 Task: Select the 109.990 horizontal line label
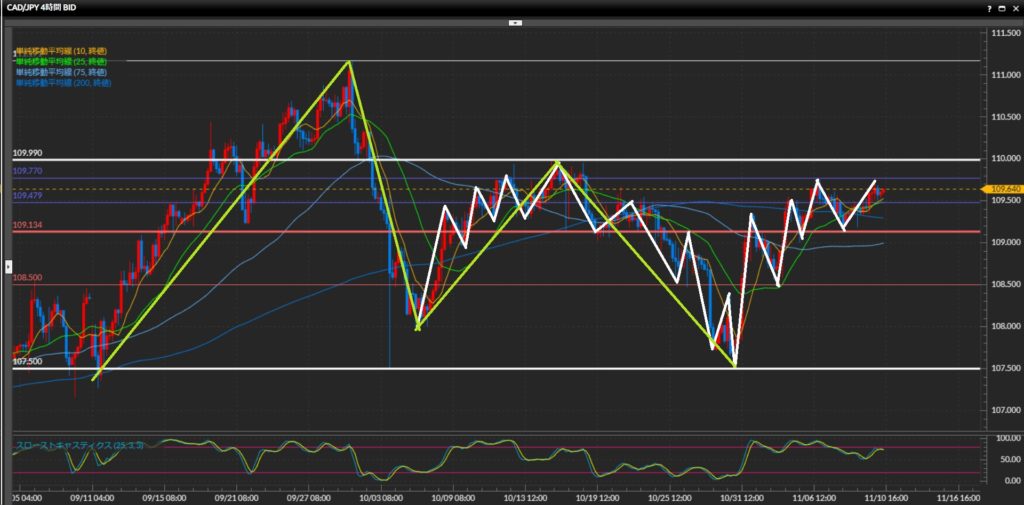[28, 153]
